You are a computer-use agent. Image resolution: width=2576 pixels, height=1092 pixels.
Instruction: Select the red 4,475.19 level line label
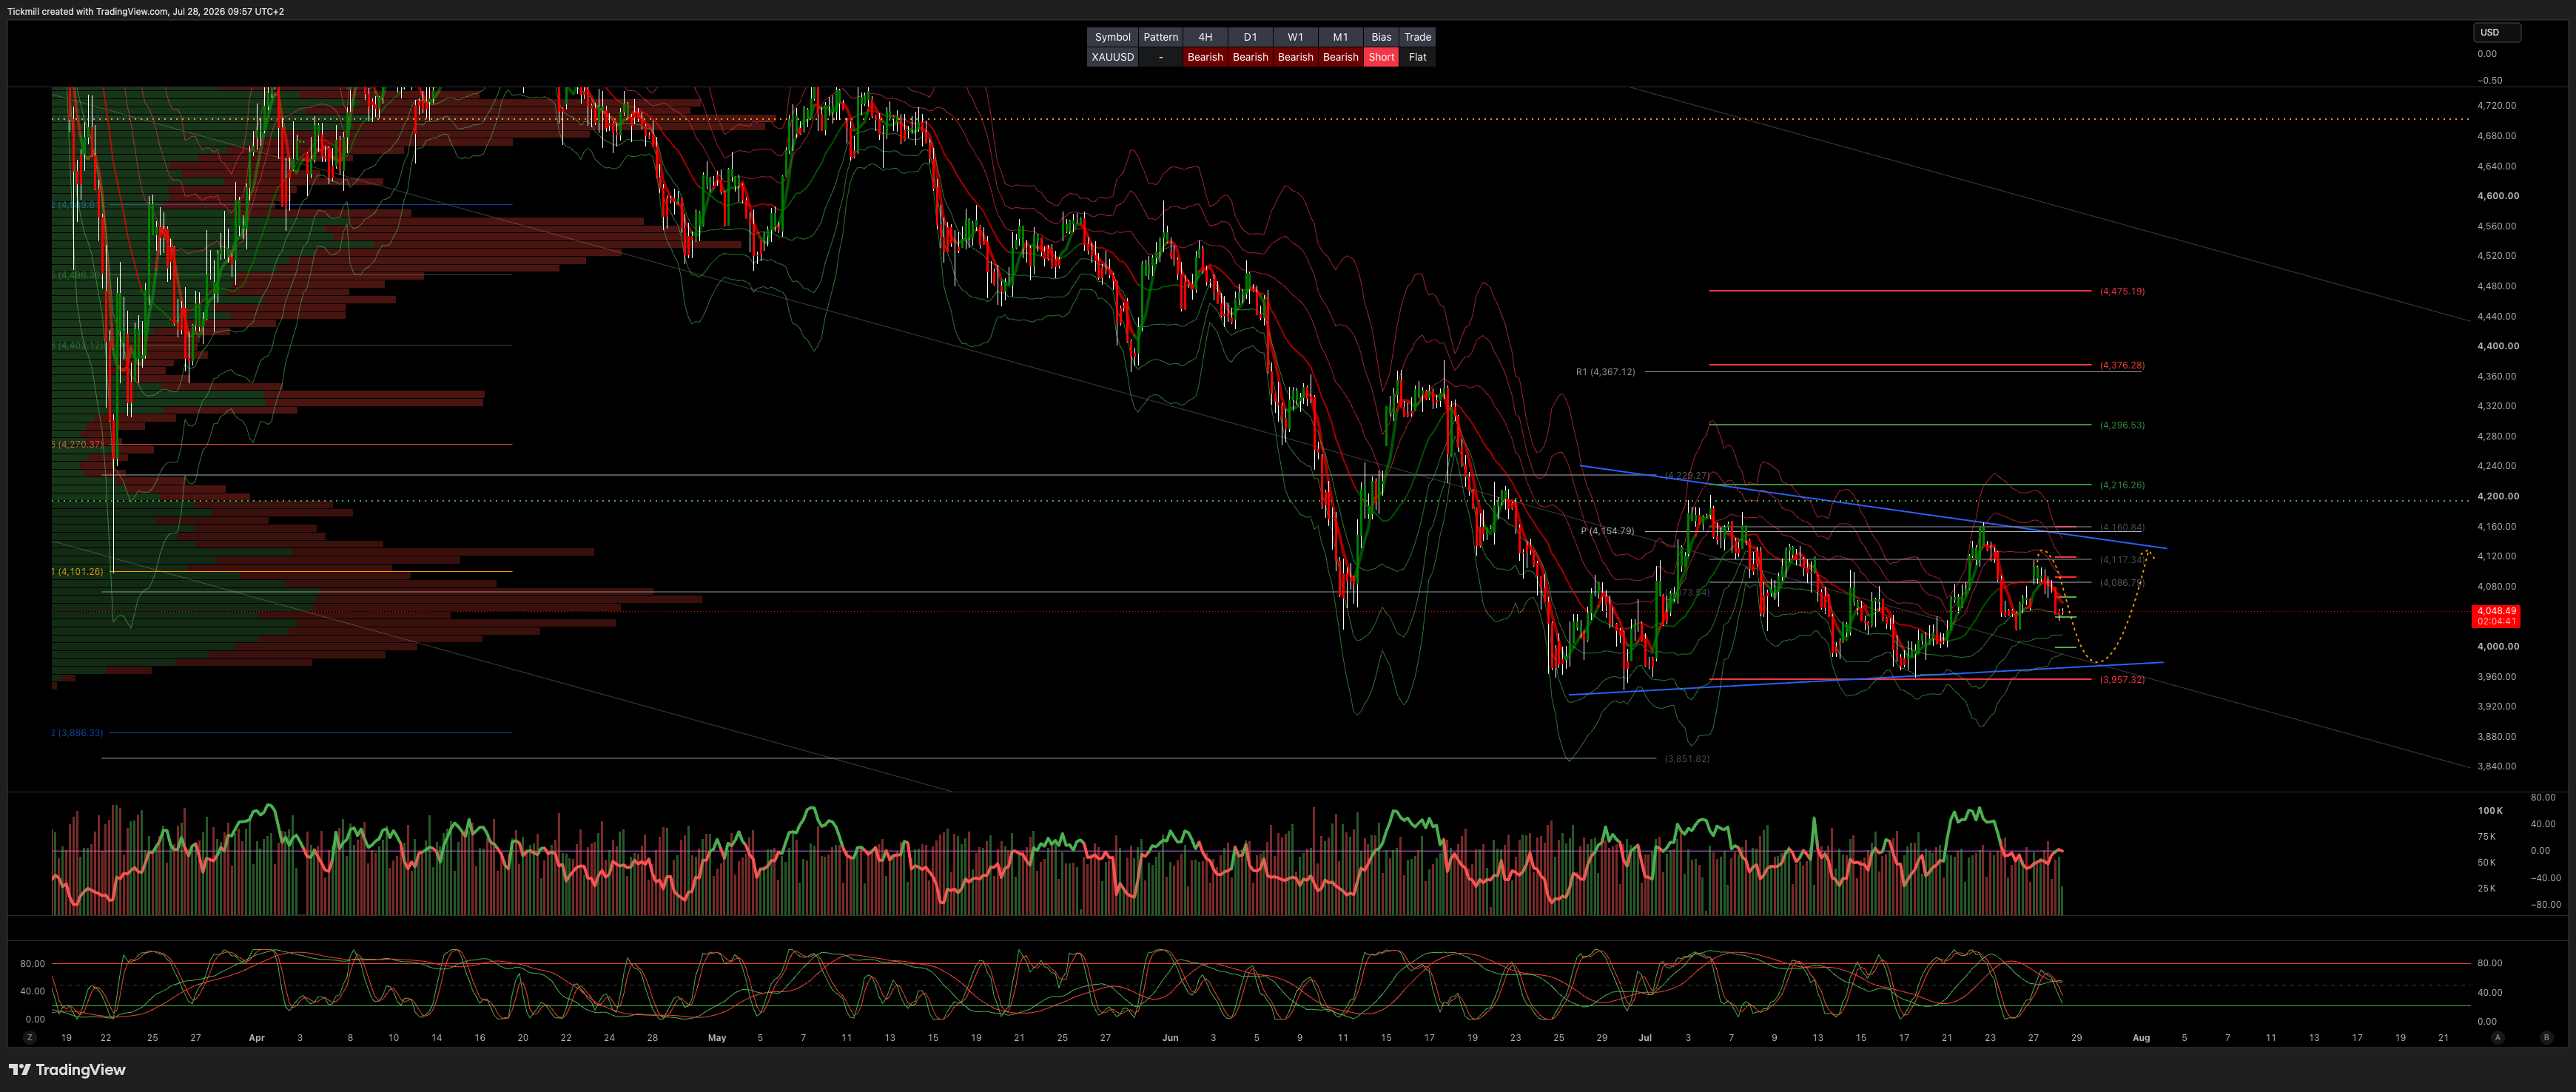point(2122,291)
